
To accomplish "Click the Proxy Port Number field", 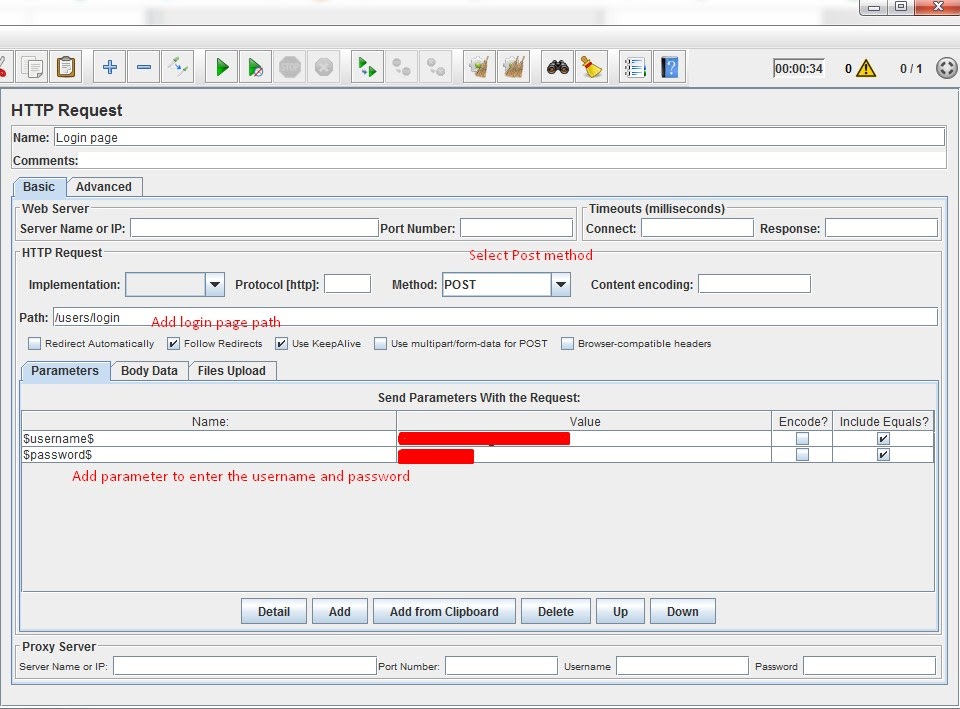I will pos(501,666).
